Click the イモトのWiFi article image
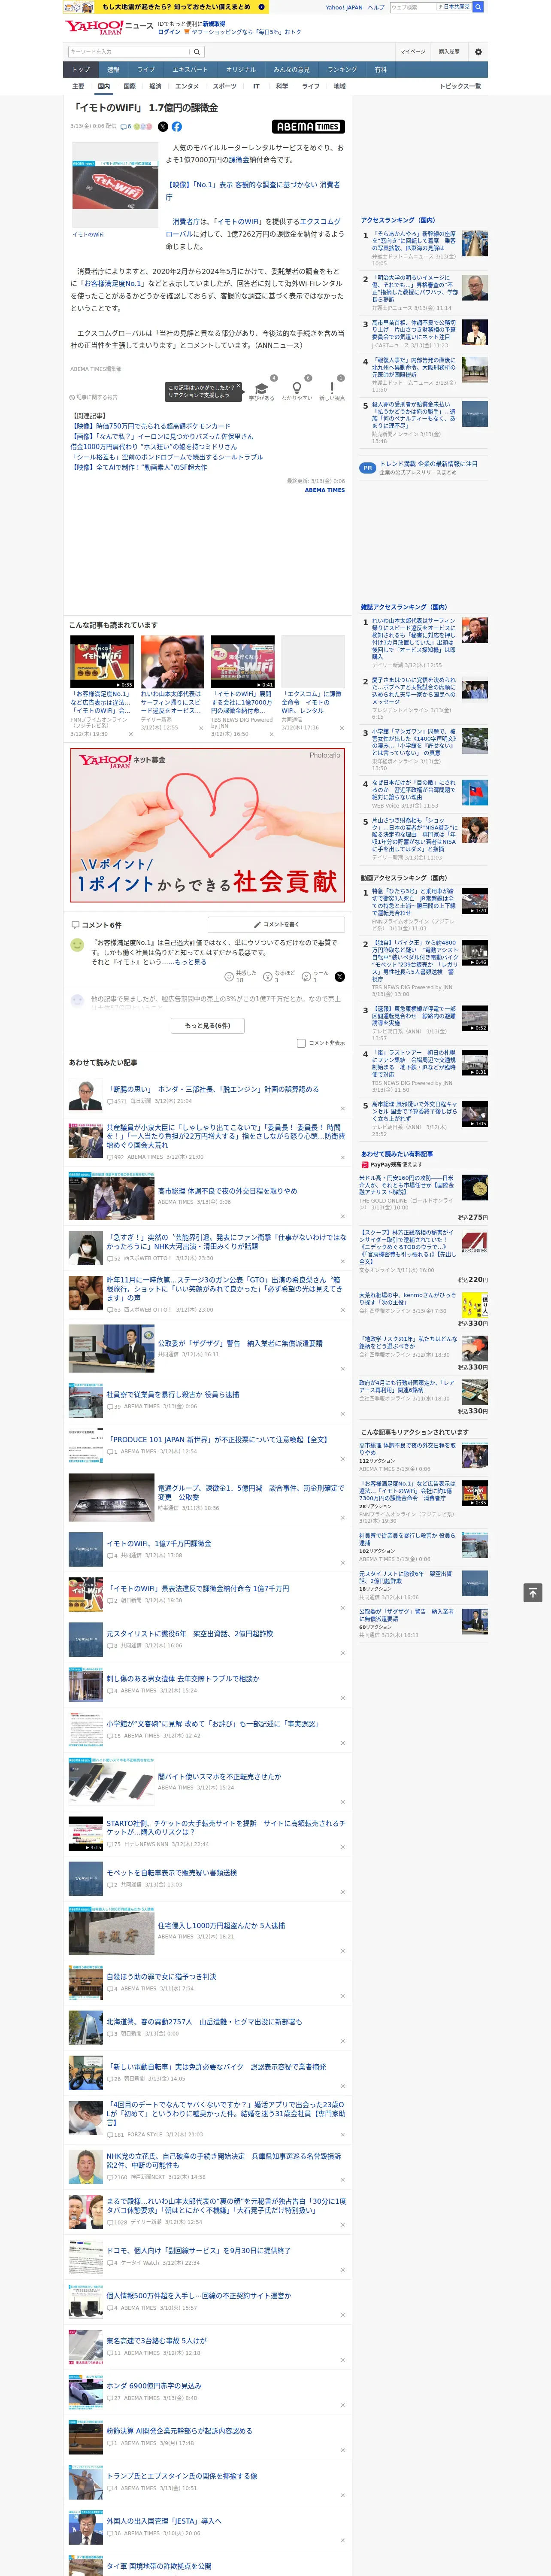The width and height of the screenshot is (551, 2576). tap(115, 186)
